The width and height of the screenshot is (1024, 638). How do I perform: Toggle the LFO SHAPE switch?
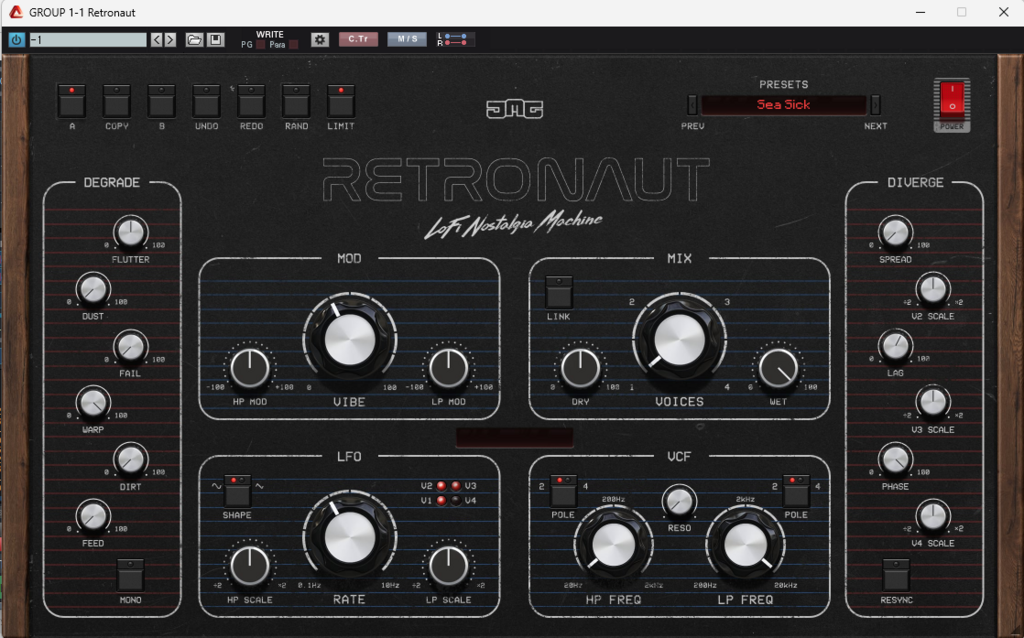(237, 491)
